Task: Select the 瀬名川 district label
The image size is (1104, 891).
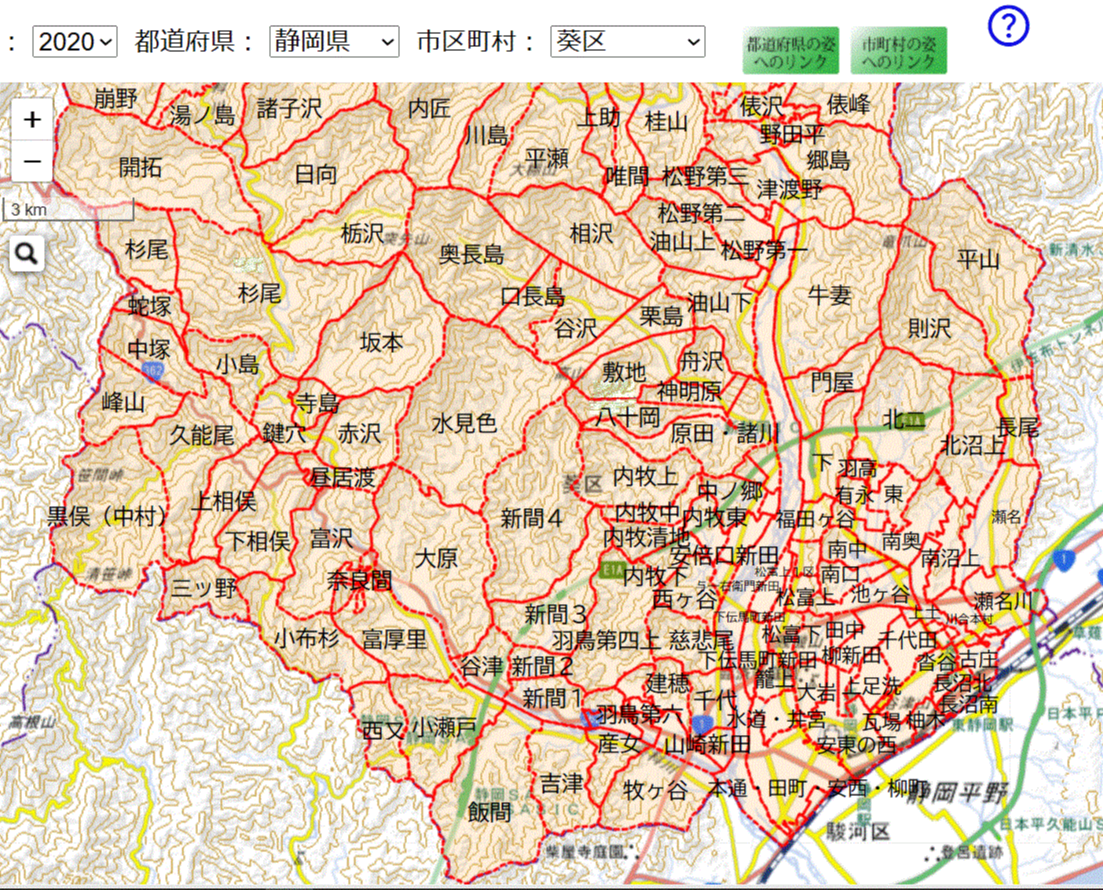Action: click(x=1003, y=601)
